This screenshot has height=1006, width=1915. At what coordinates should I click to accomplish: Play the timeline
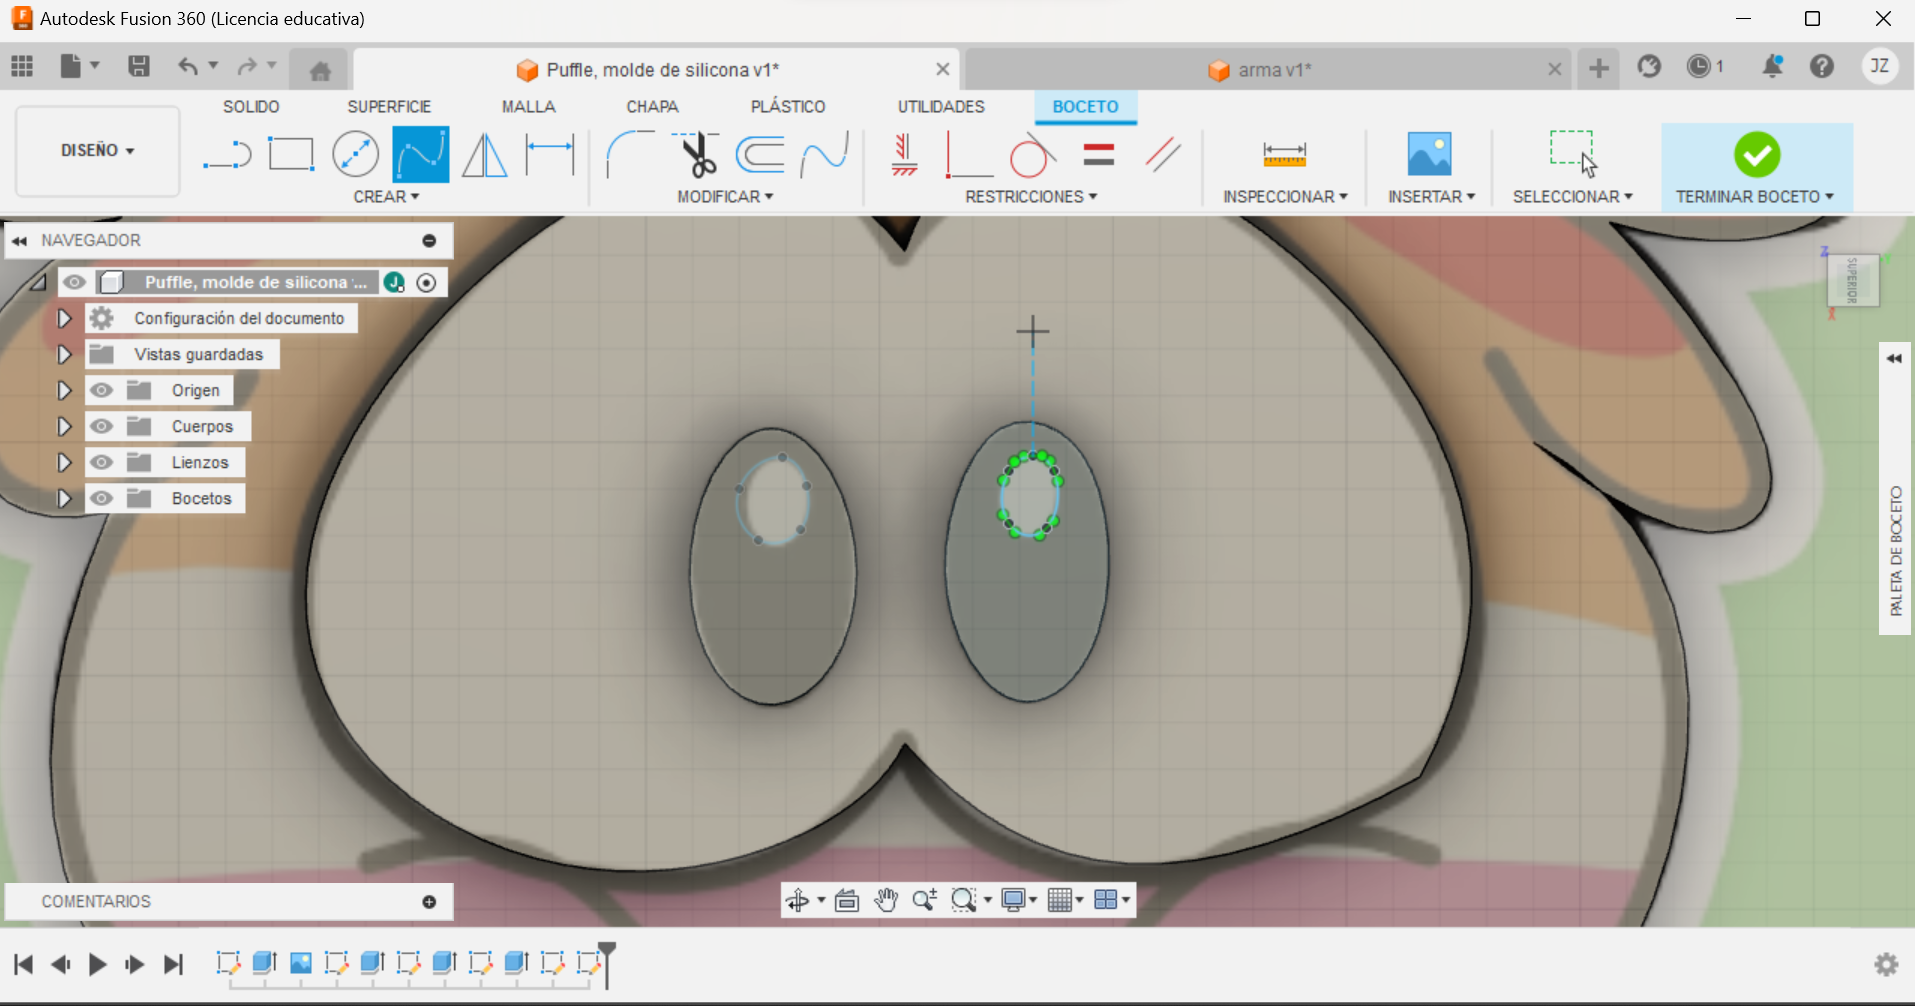click(97, 965)
